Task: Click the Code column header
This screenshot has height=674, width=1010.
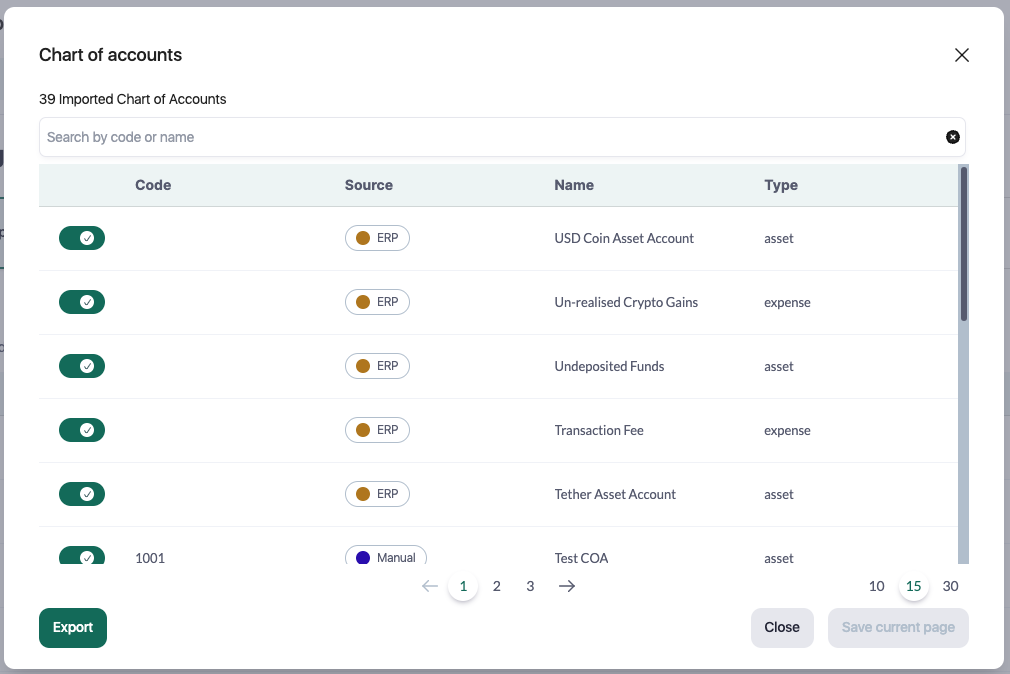Action: click(x=153, y=186)
